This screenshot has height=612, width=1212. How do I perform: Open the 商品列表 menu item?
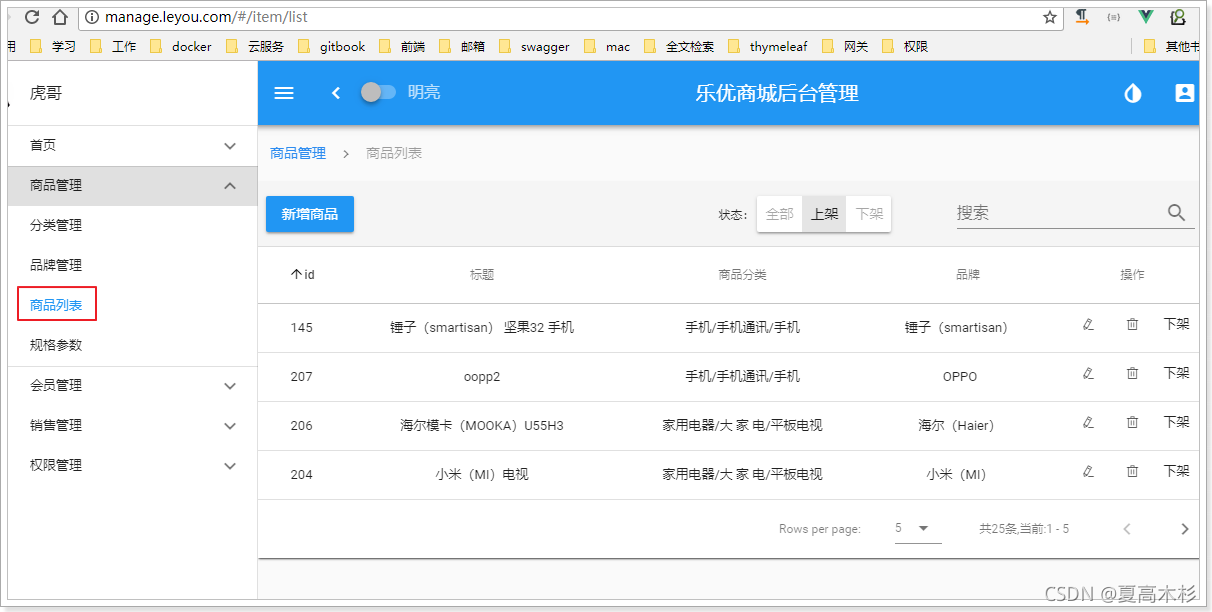point(56,305)
